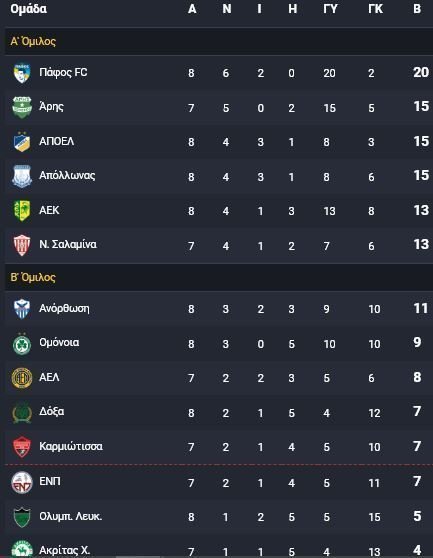Click the ΑΠΟΕΛ team badge
The height and width of the screenshot is (558, 433).
coord(22,142)
